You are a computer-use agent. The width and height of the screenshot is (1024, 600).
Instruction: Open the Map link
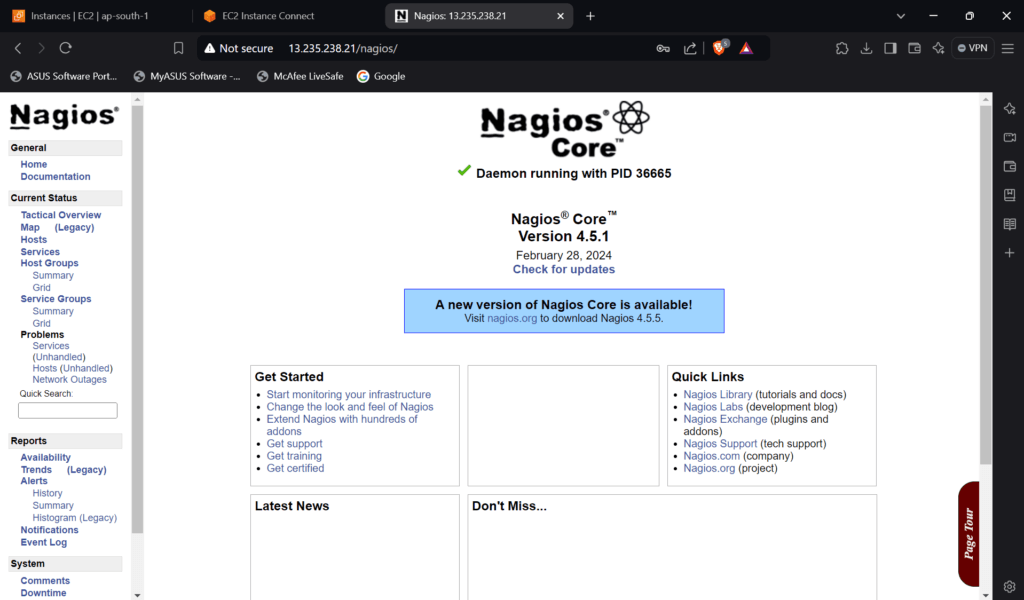tap(30, 227)
